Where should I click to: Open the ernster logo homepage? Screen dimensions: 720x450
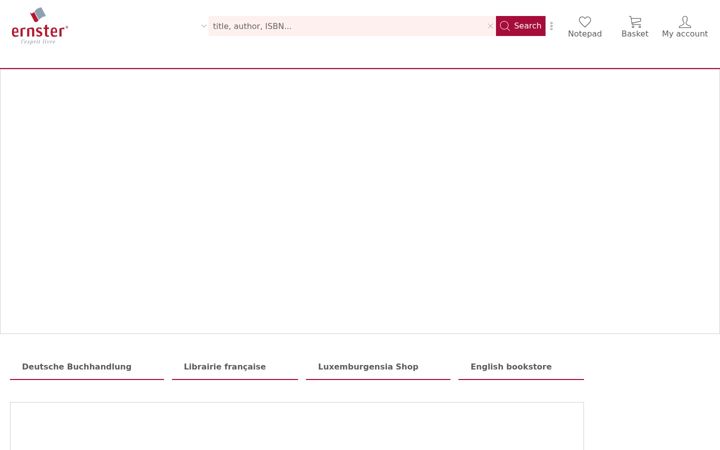pos(39,26)
